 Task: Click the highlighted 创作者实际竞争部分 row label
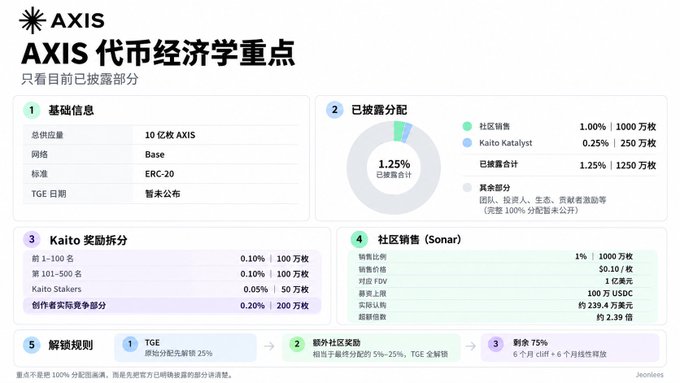pos(69,305)
